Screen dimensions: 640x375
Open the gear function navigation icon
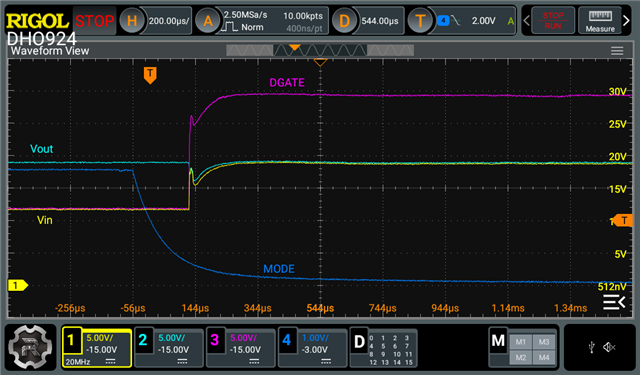pos(31,347)
